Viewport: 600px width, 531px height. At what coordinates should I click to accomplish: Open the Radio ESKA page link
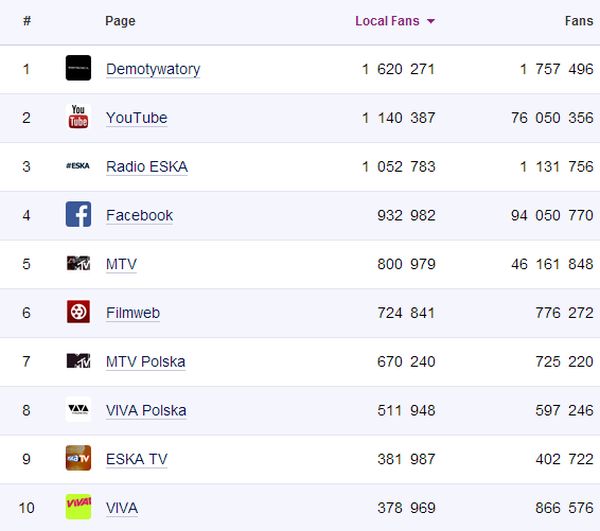[x=146, y=167]
